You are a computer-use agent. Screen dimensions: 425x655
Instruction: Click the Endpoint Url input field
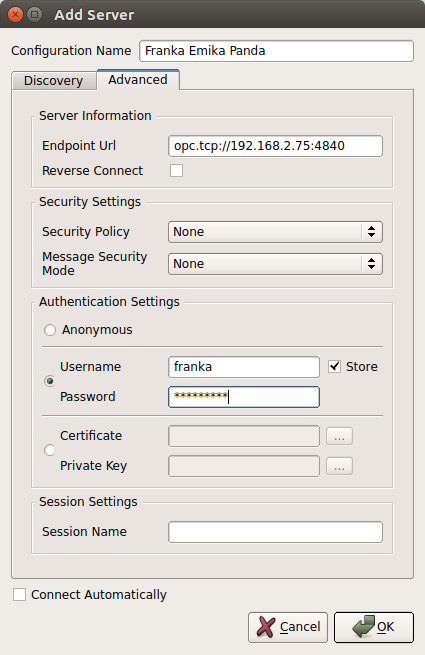click(x=275, y=146)
